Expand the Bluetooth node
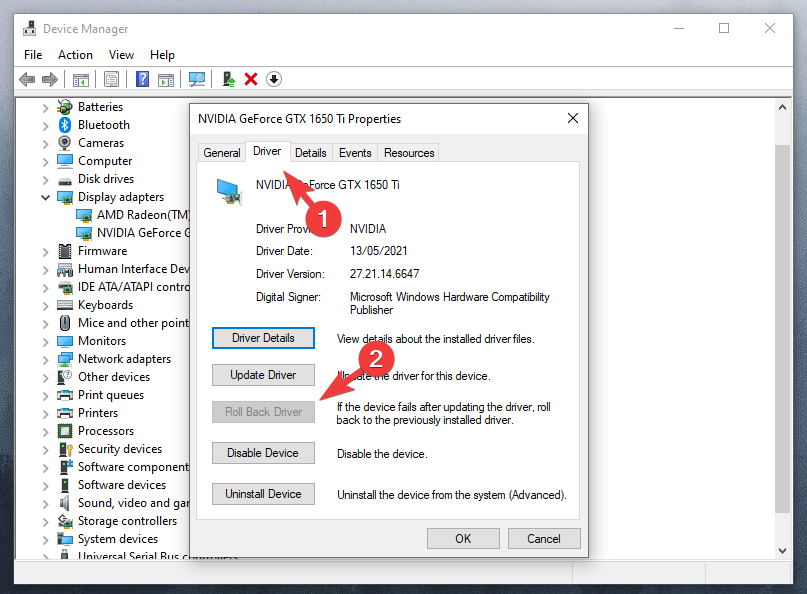This screenshot has width=807, height=594. pos(45,126)
